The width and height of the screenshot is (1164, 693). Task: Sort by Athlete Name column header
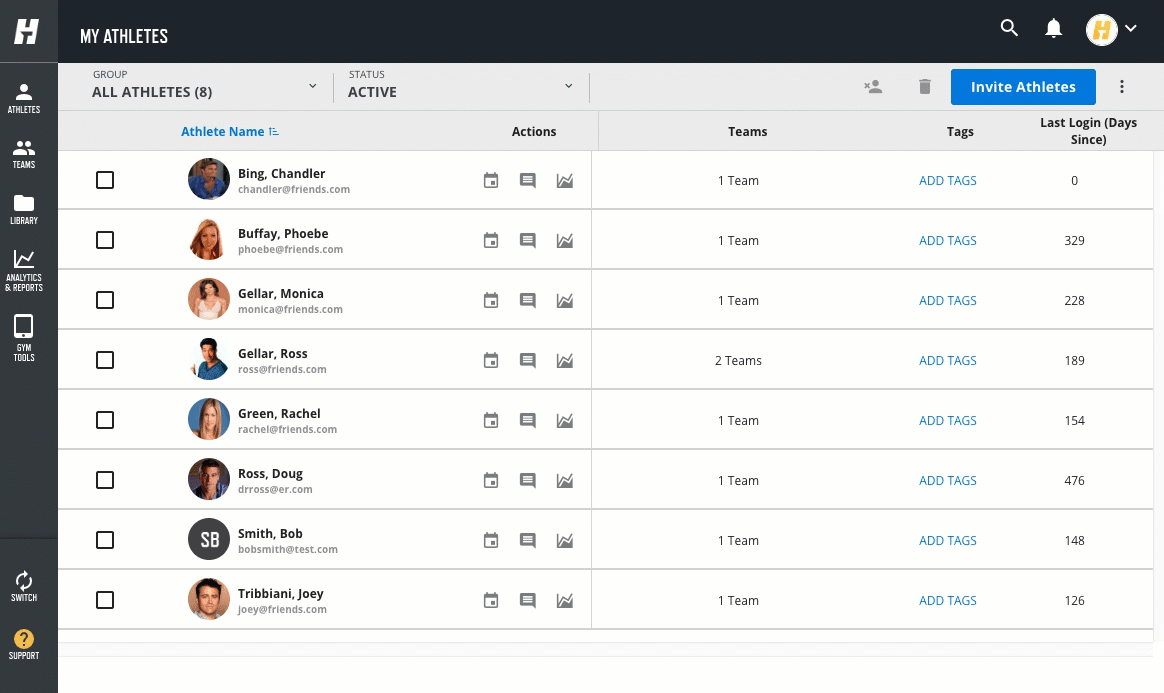pyautogui.click(x=223, y=131)
